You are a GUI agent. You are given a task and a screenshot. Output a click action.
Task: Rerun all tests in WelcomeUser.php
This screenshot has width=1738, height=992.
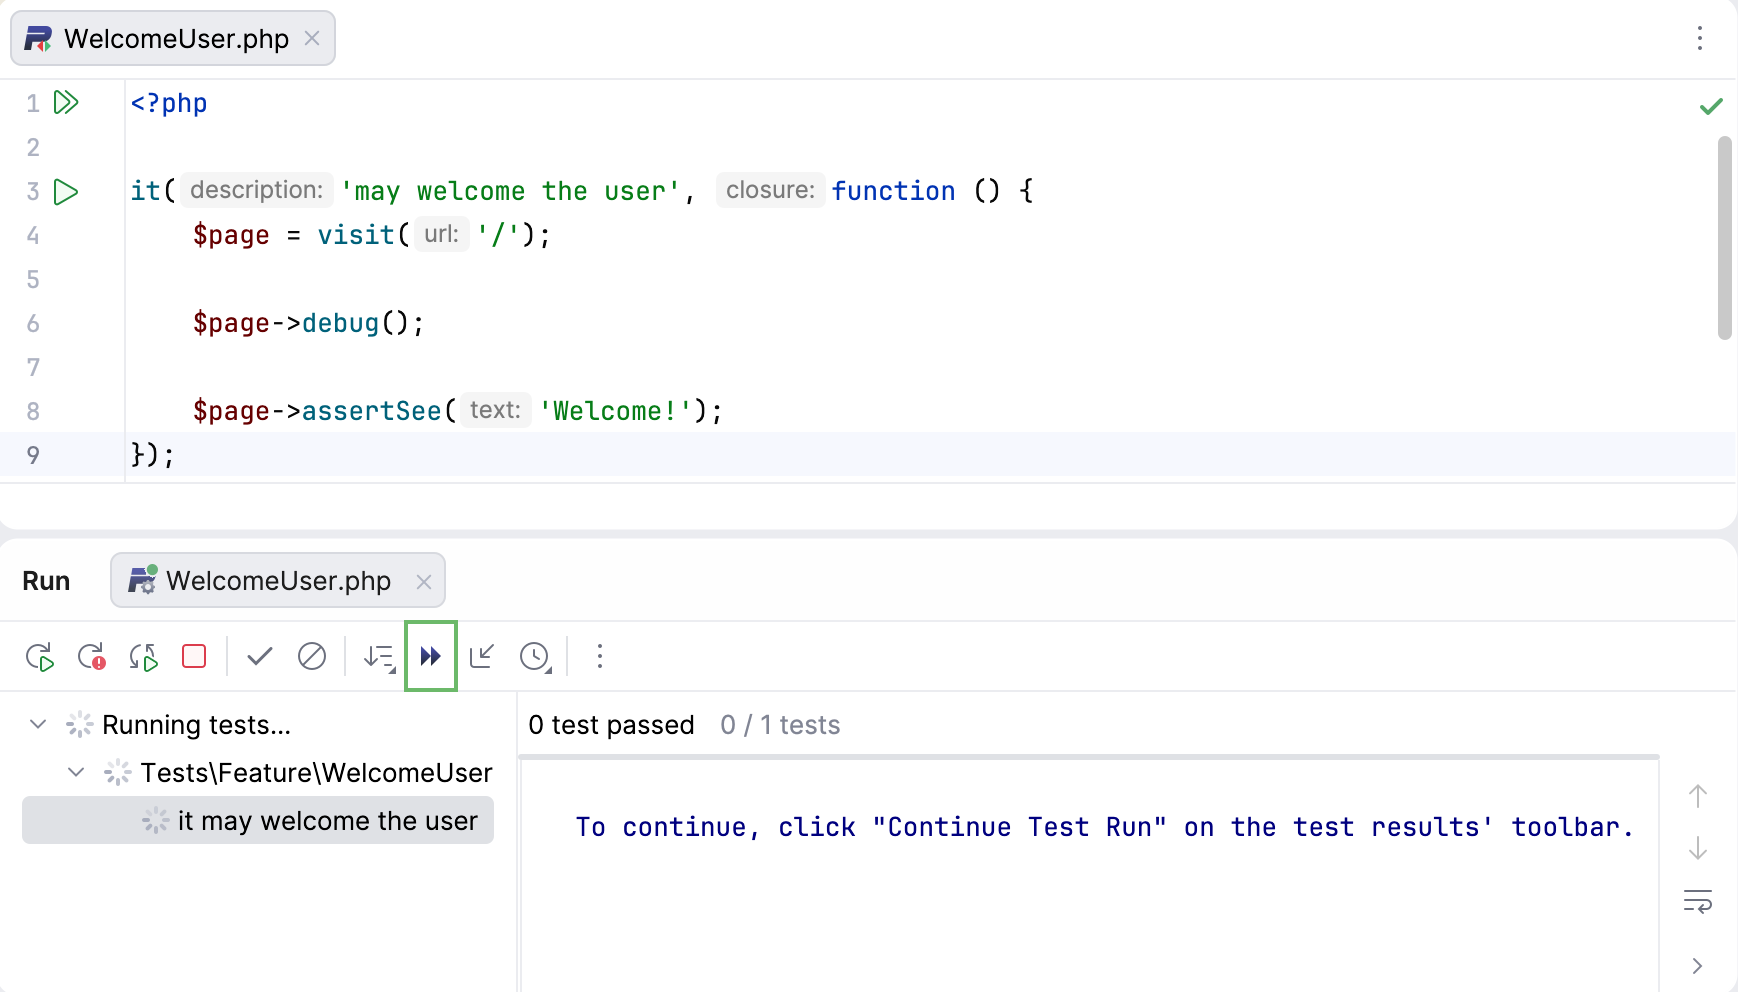[40, 656]
